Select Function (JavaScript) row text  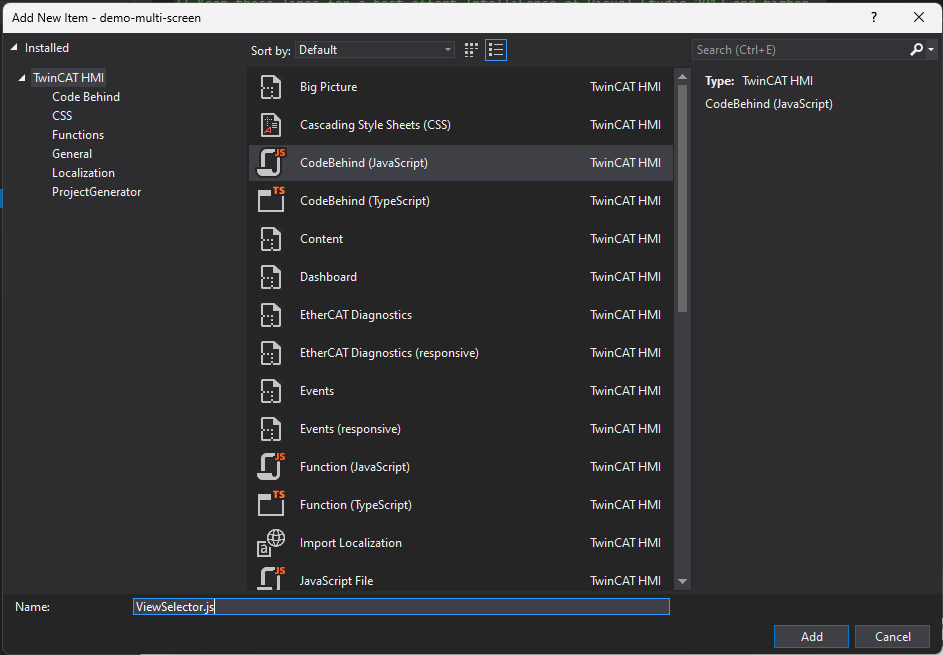(x=355, y=467)
